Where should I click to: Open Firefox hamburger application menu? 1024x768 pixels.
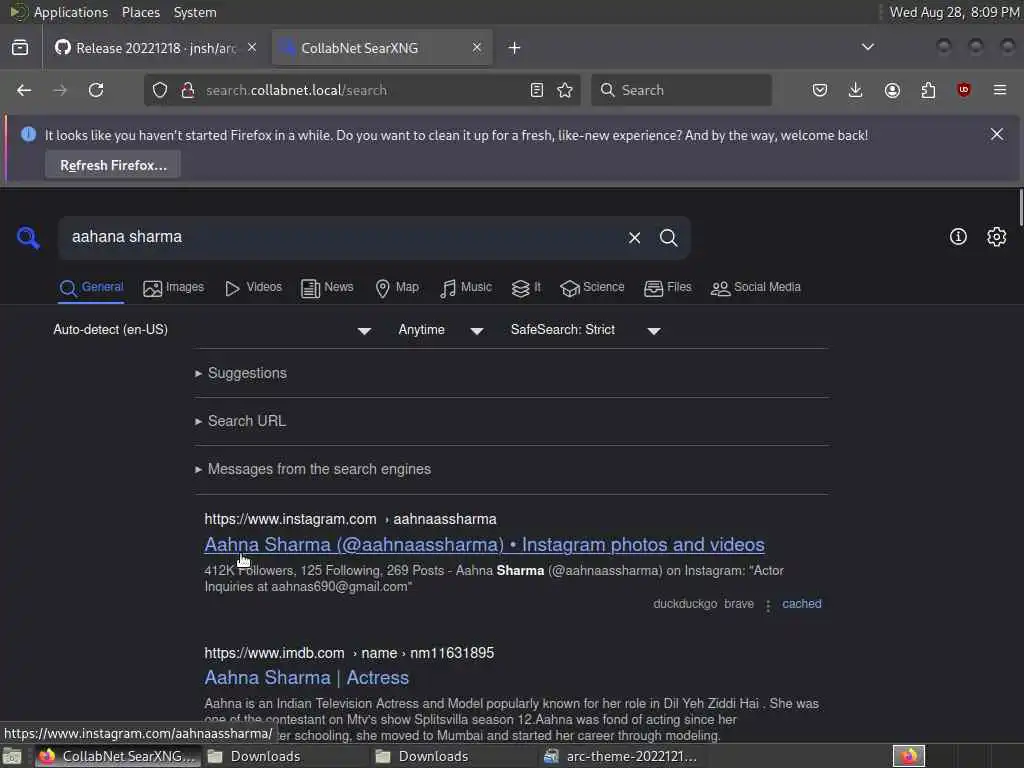coord(1000,90)
